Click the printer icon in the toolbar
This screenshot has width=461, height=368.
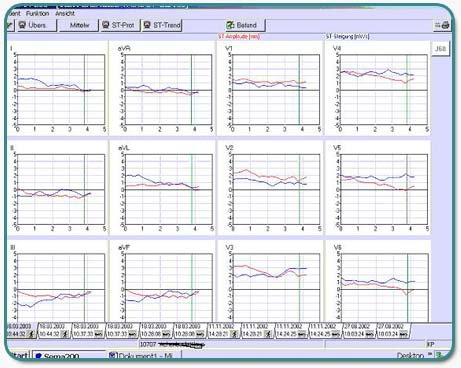pos(445,25)
